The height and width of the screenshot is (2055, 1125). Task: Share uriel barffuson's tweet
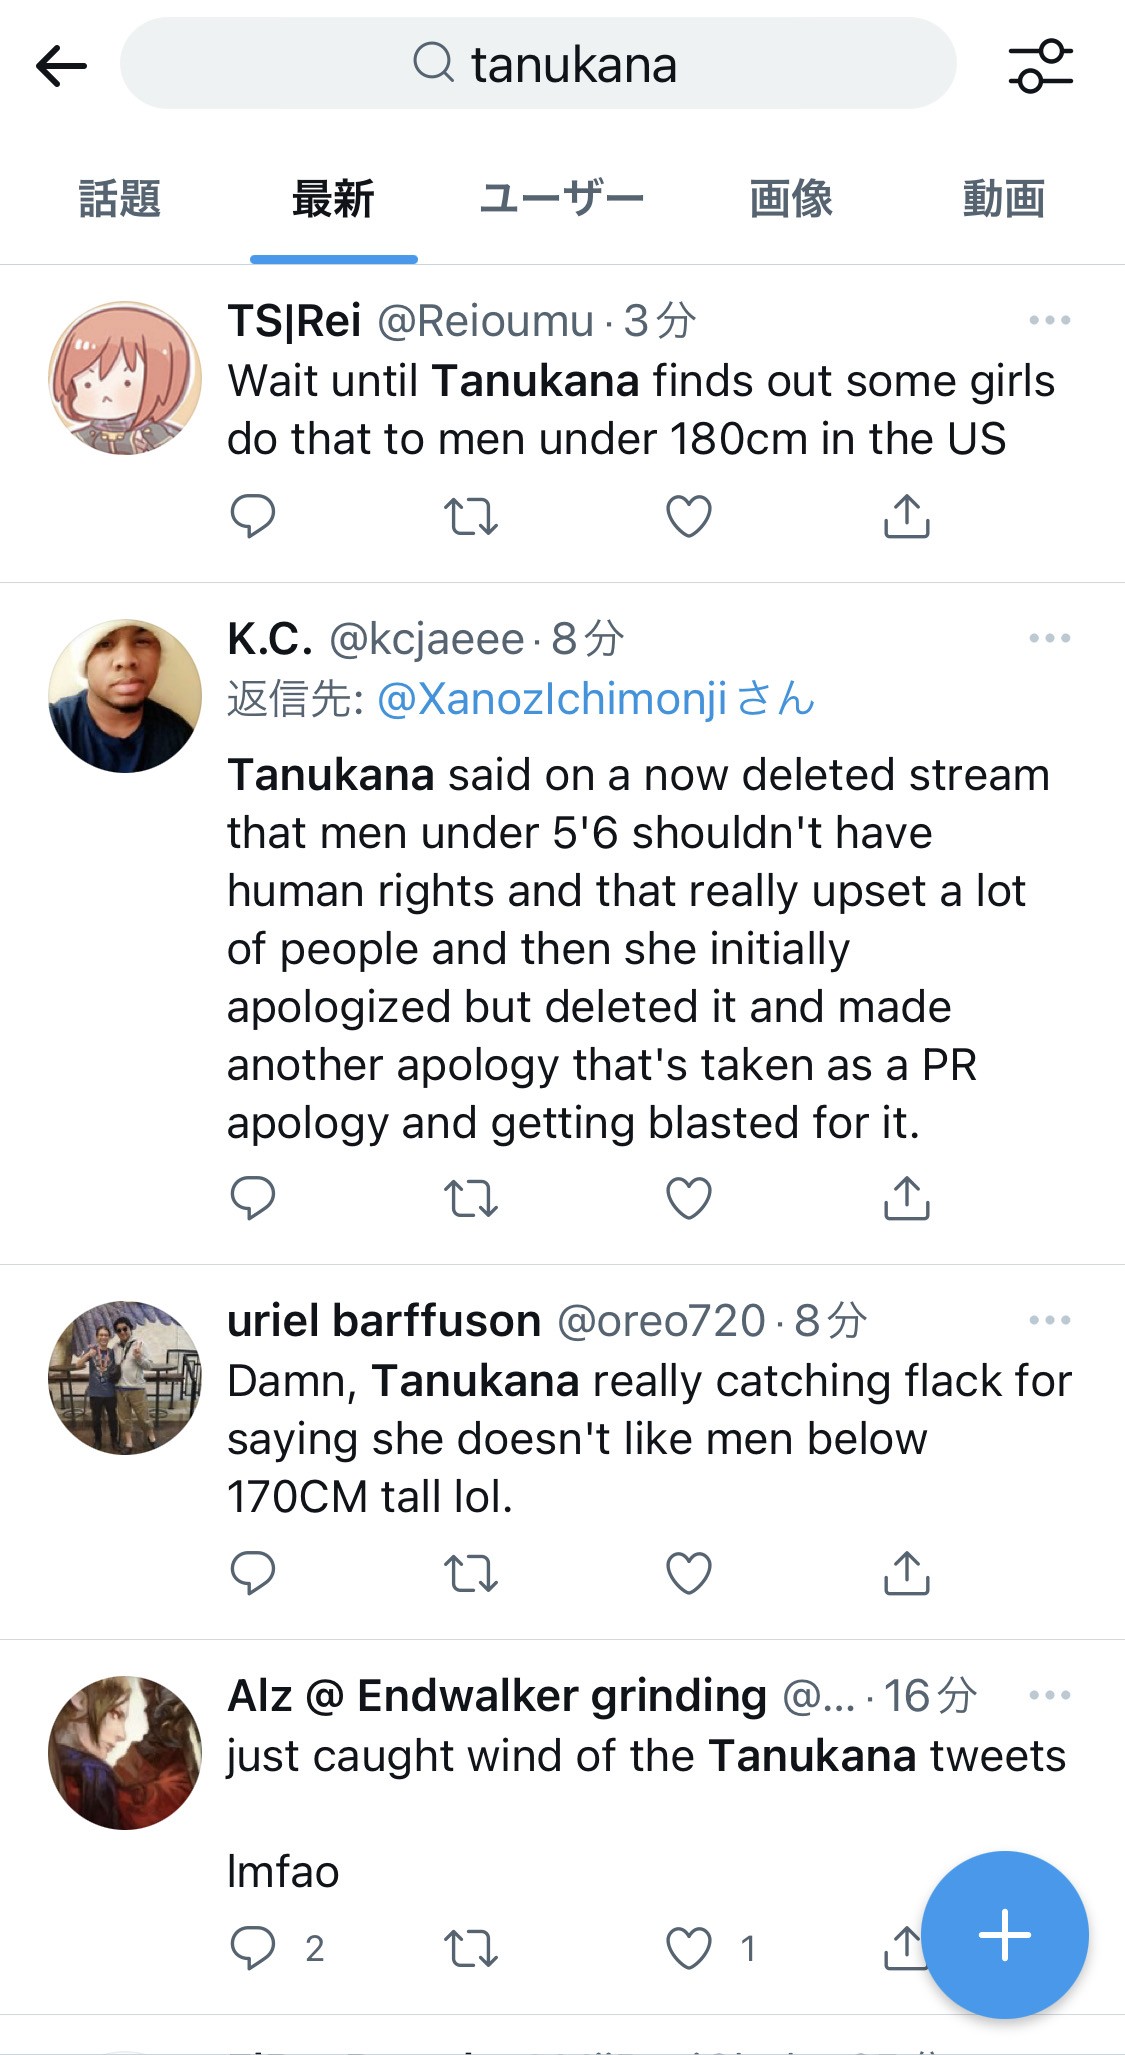(906, 1572)
